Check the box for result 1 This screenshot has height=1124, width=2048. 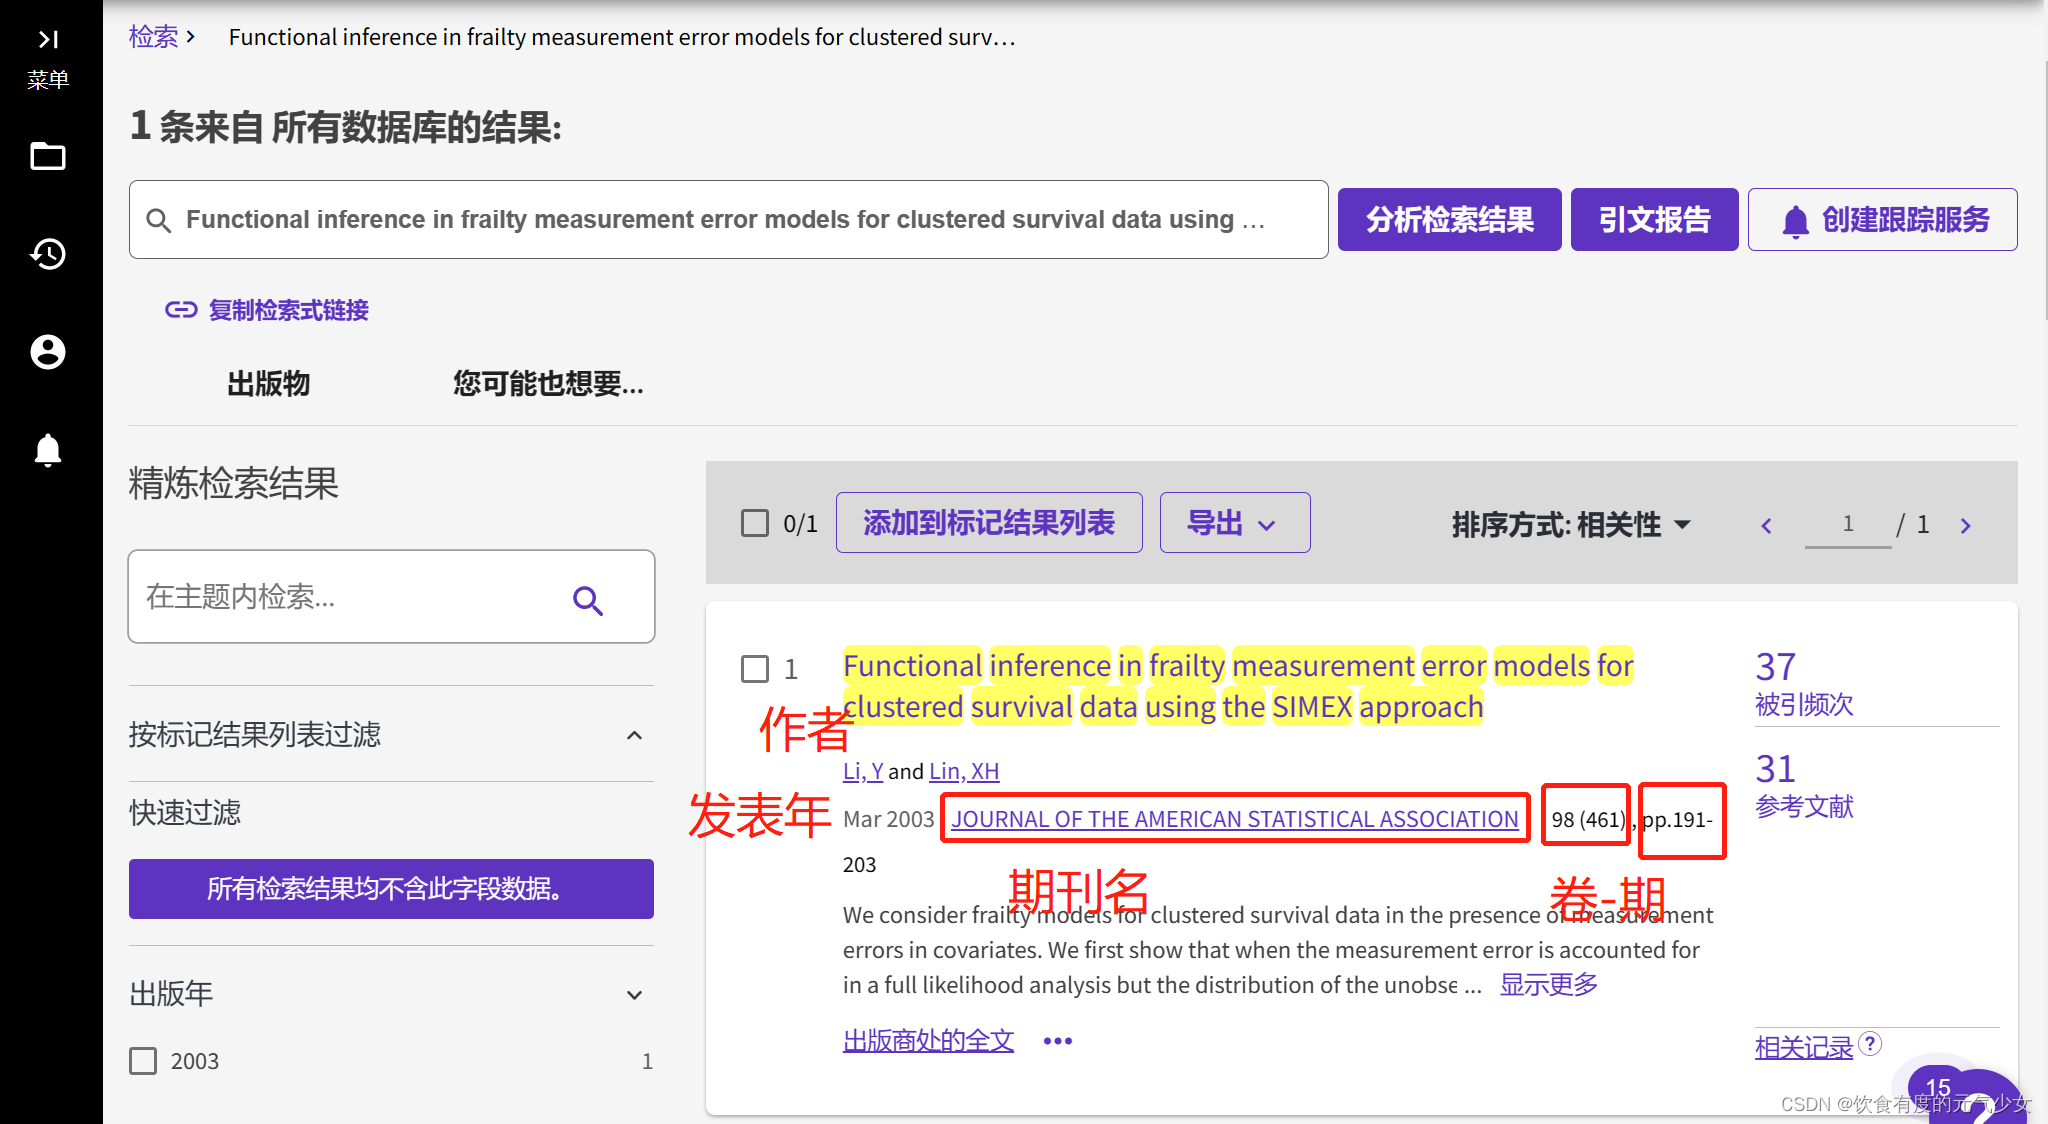[755, 669]
